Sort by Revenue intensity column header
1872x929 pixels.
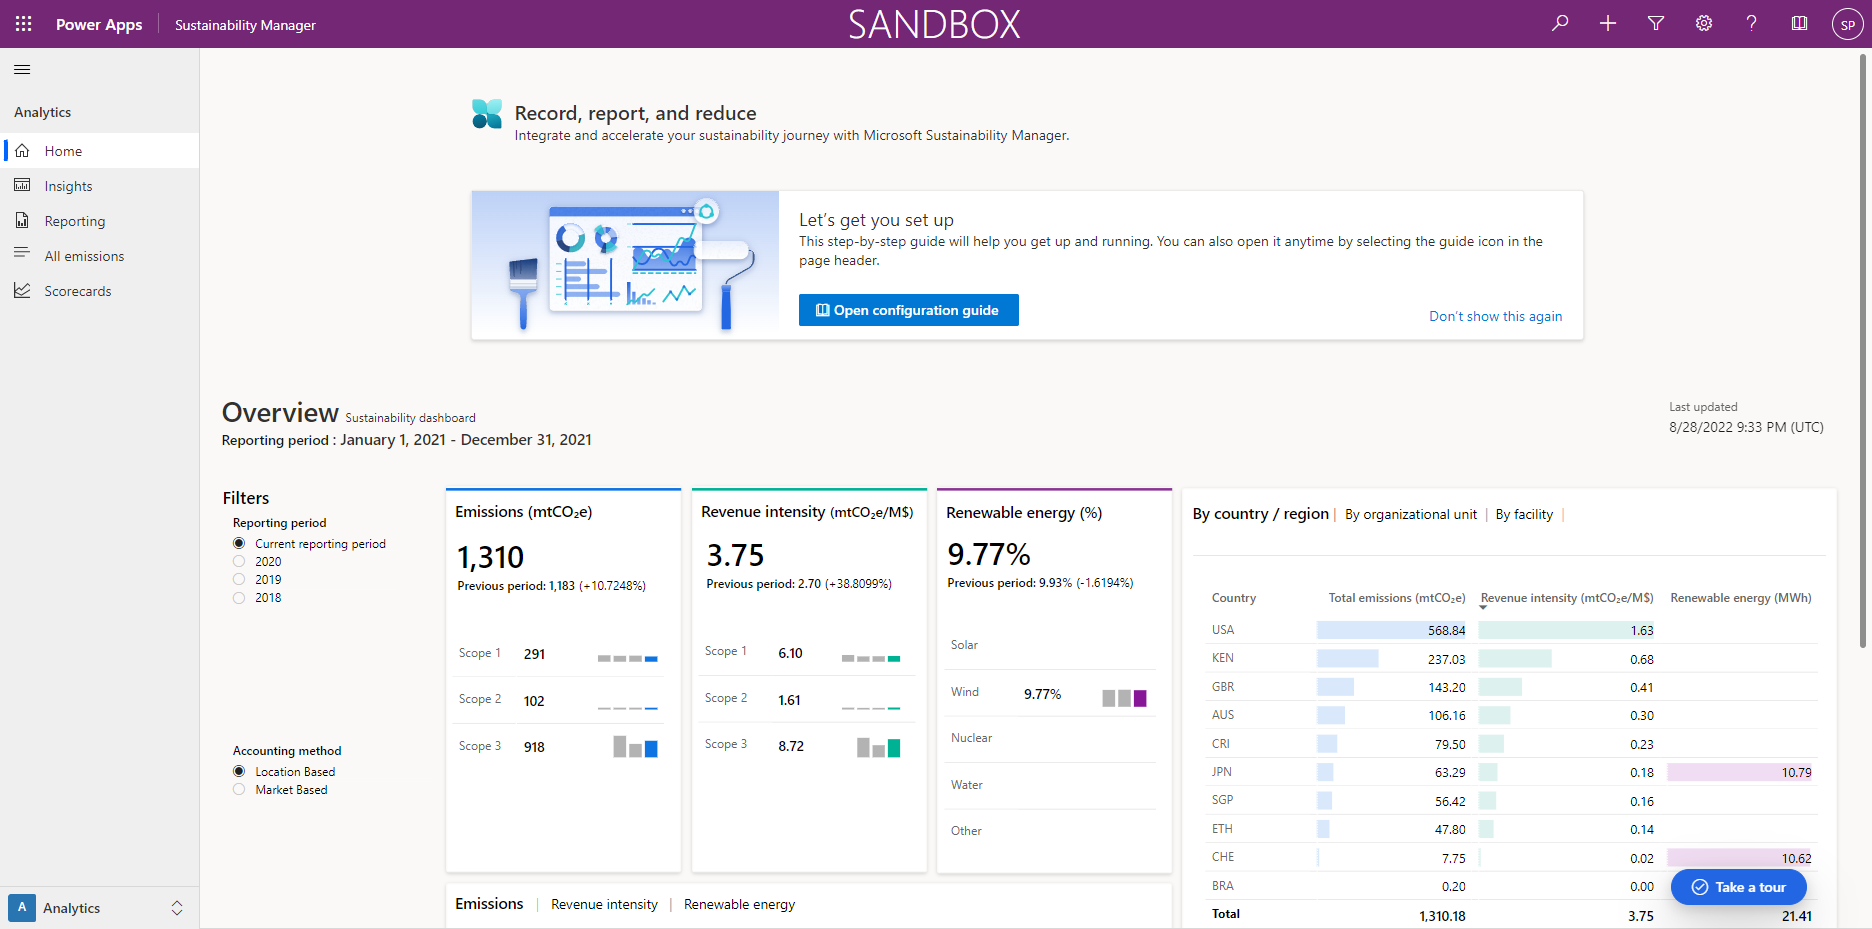[x=1566, y=598]
